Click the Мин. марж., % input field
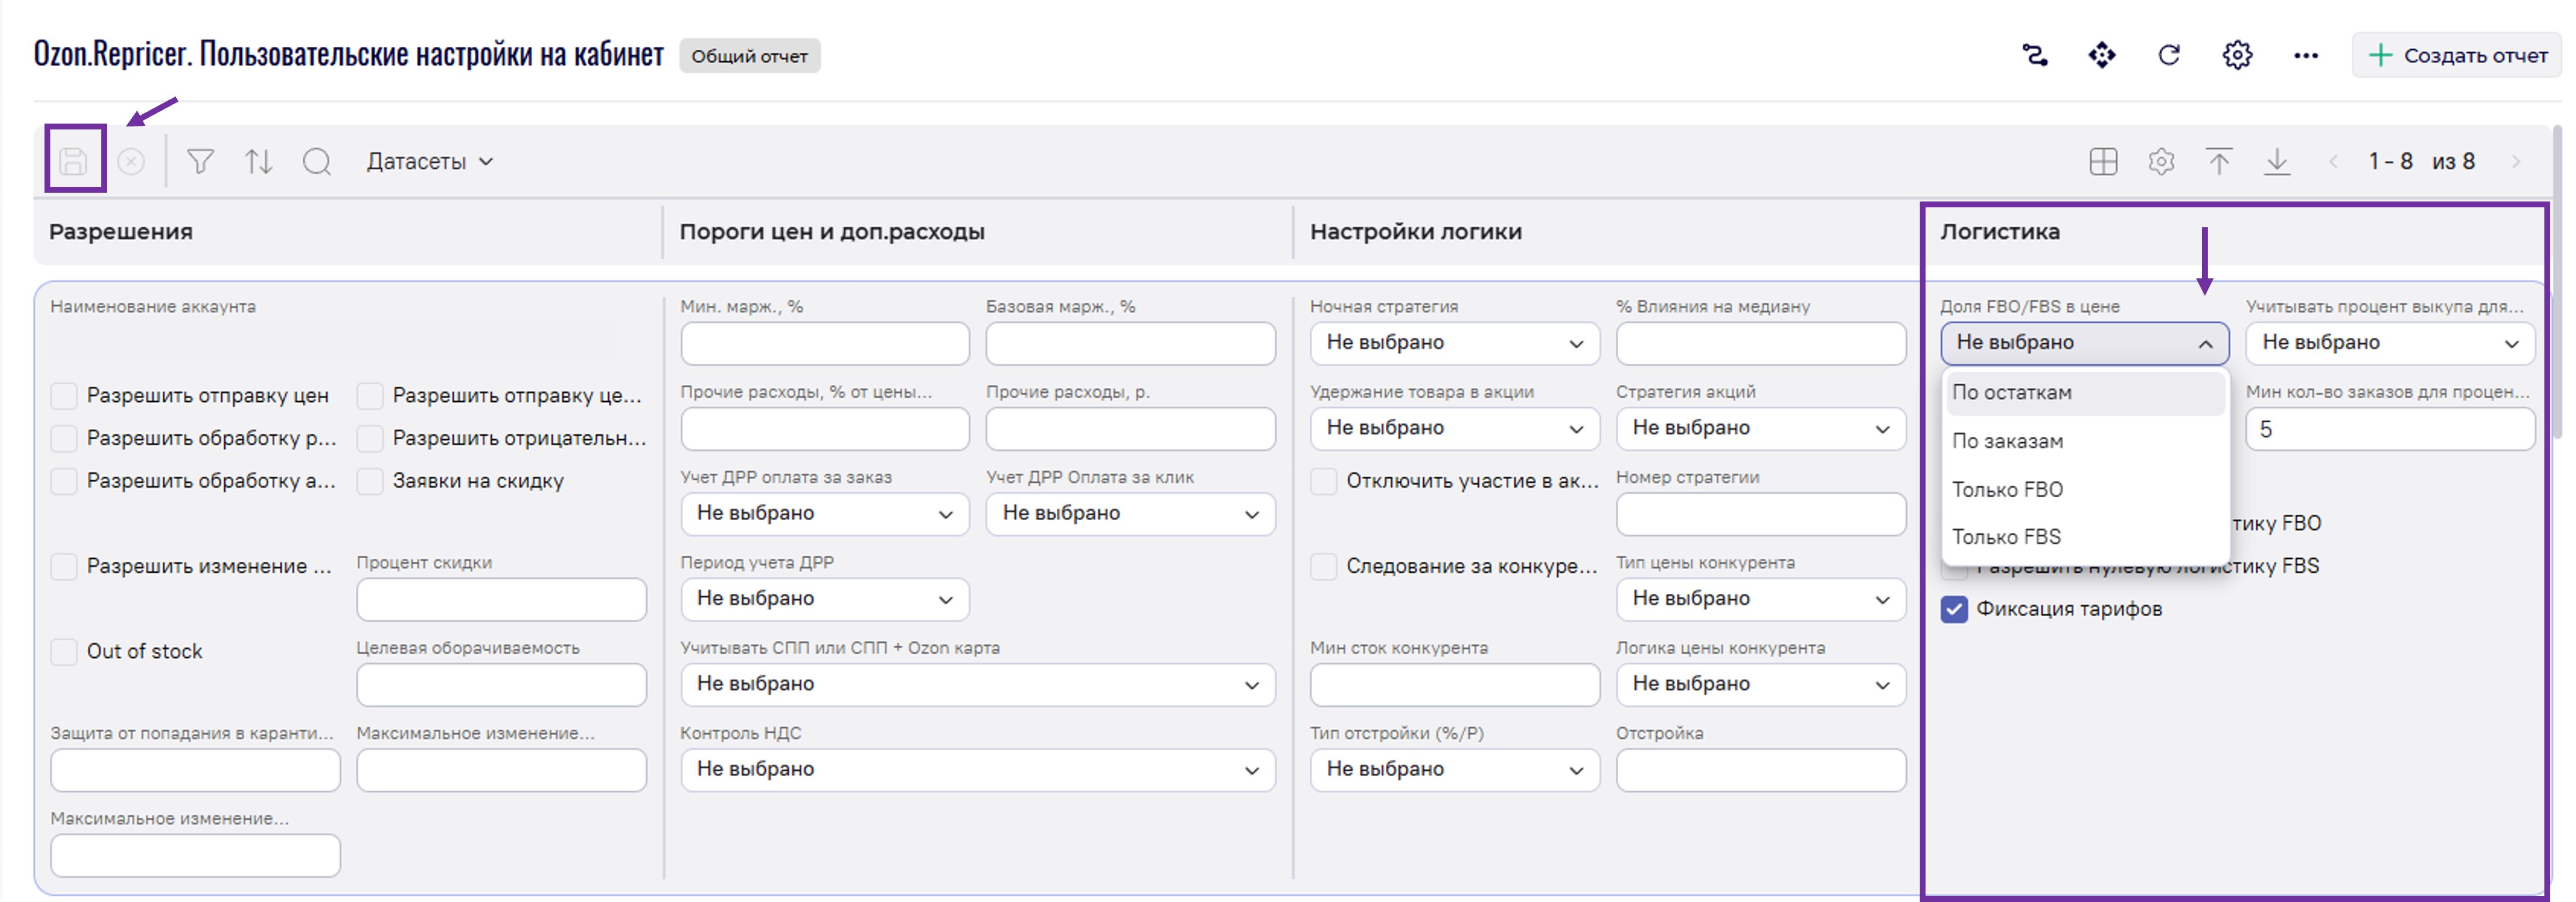This screenshot has height=902, width=2576. tap(824, 343)
